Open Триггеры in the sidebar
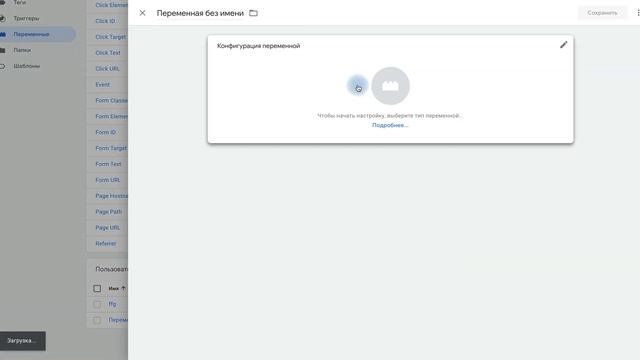 coord(26,18)
